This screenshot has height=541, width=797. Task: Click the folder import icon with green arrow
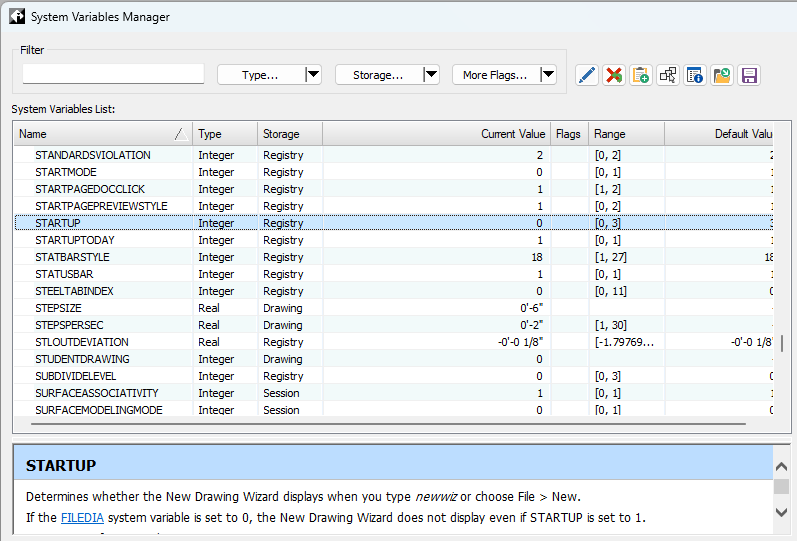[722, 75]
